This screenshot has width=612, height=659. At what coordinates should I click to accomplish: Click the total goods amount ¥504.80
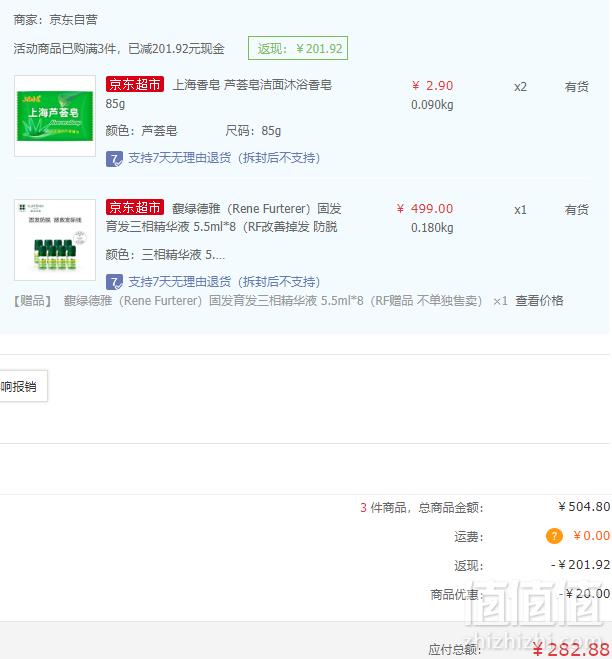tap(584, 507)
